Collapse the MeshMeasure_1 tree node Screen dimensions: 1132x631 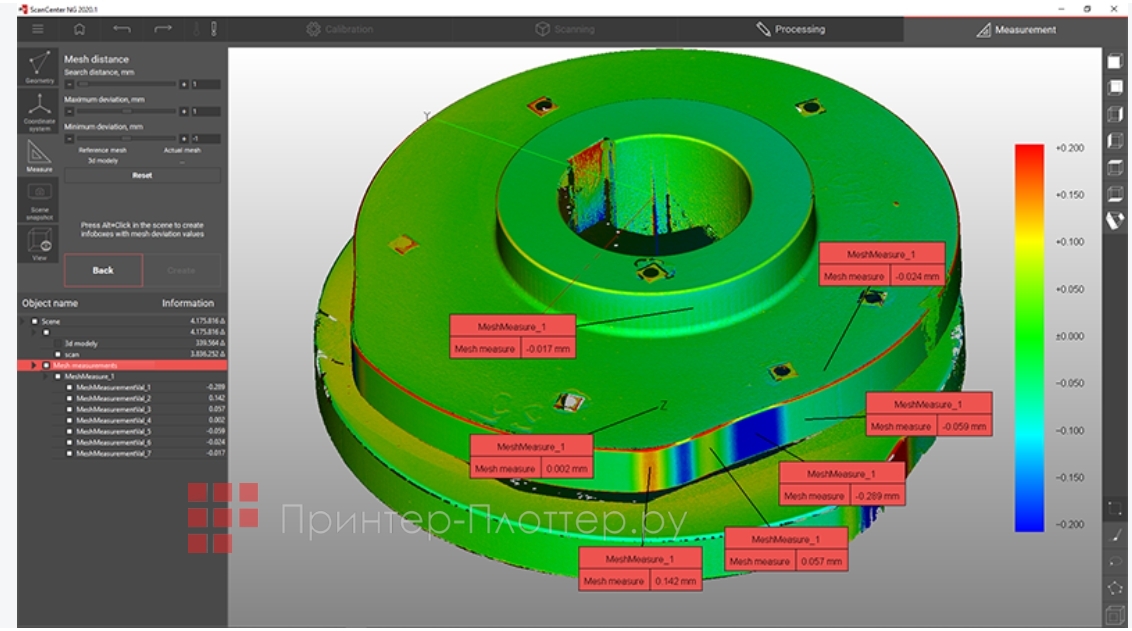(47, 376)
